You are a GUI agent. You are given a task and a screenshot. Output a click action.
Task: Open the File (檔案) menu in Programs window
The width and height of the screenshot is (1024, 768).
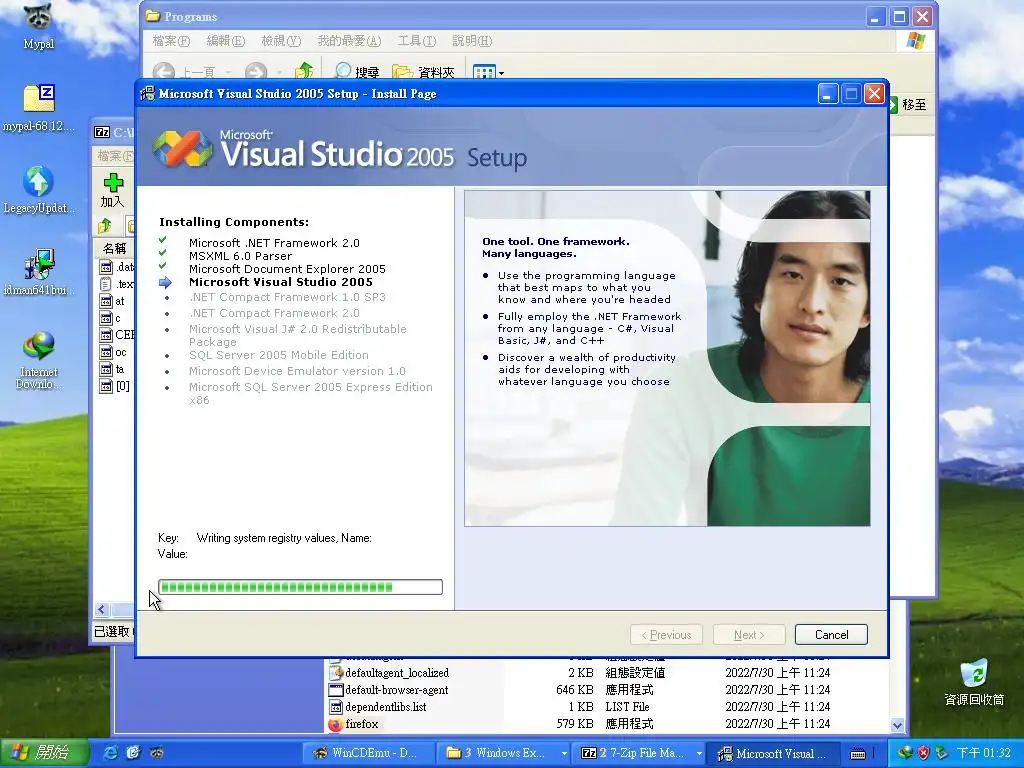tap(171, 41)
